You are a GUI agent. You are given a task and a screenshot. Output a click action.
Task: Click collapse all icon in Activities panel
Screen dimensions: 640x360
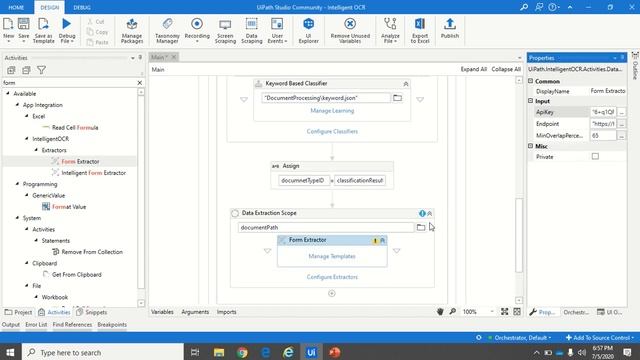[x=26, y=70]
